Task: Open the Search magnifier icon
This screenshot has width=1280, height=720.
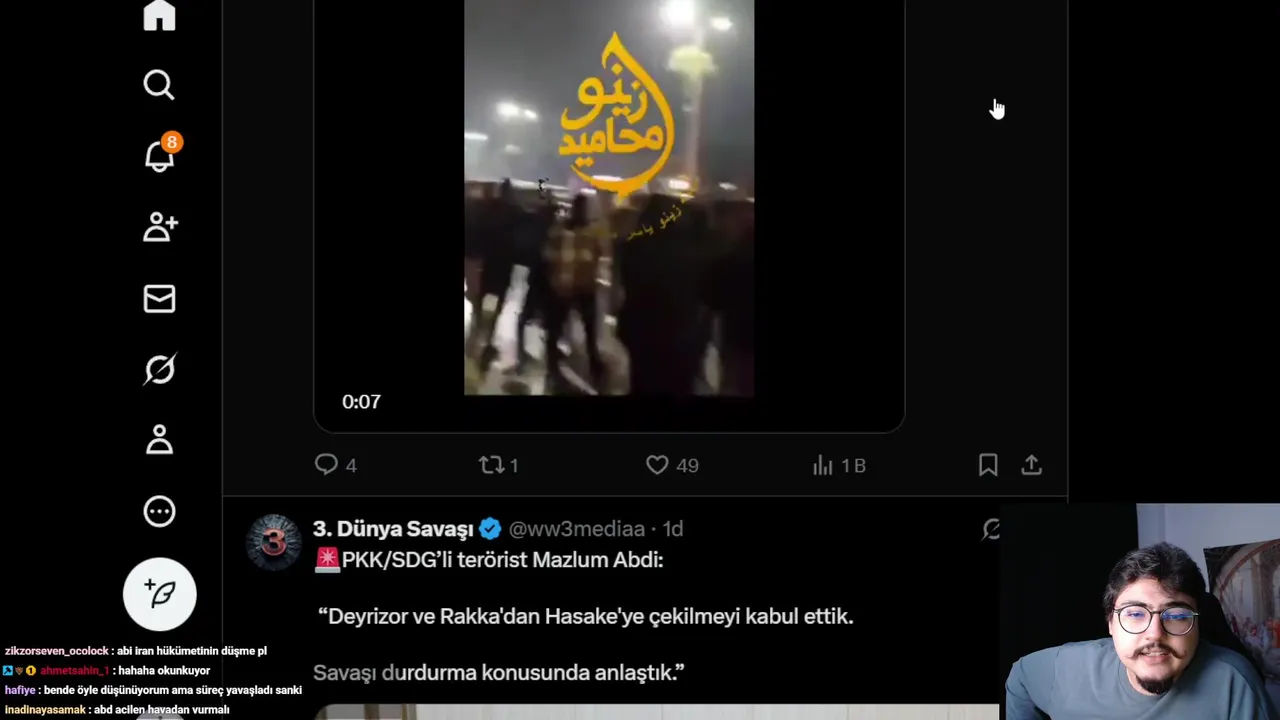Action: pos(159,85)
